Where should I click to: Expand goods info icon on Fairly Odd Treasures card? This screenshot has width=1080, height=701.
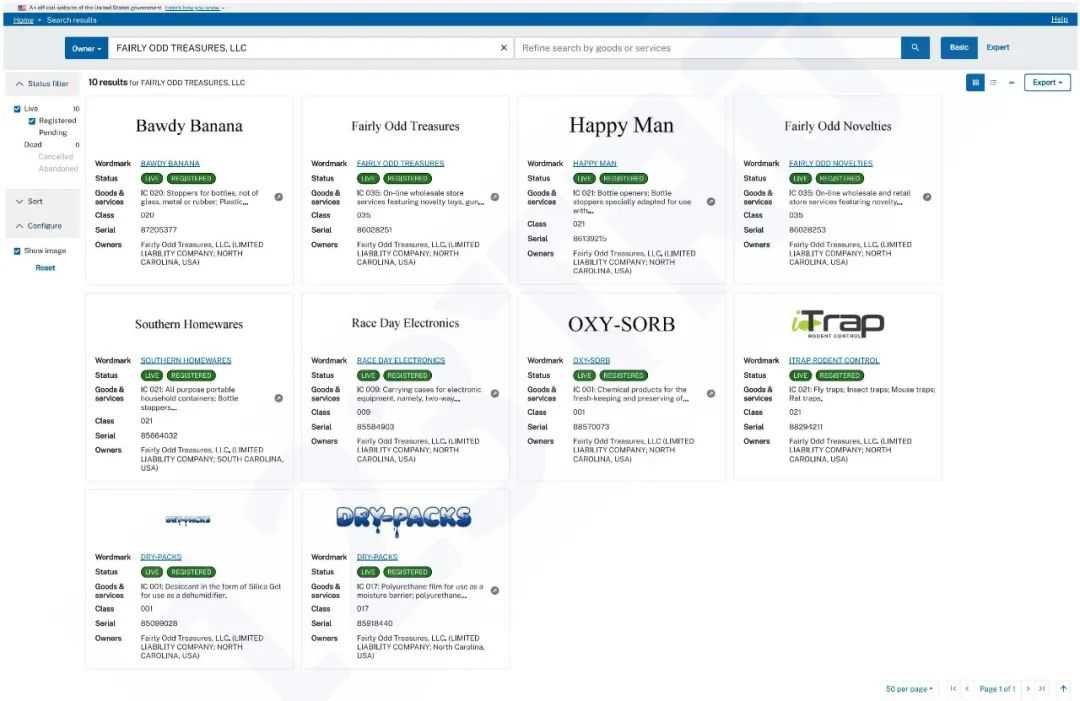(x=495, y=197)
